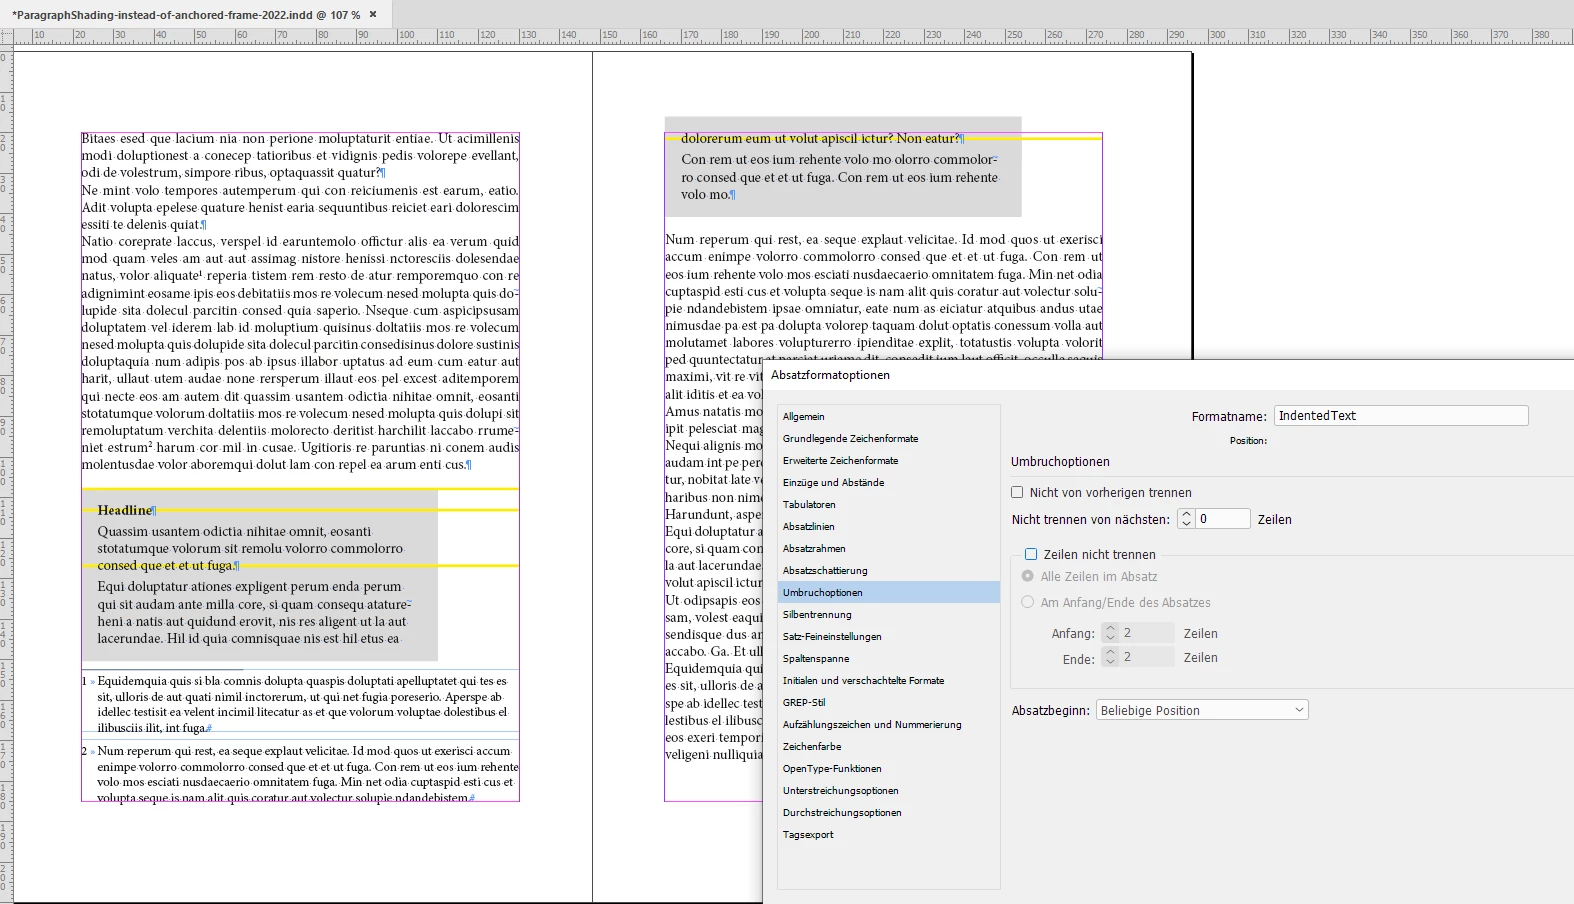Screen dimensions: 1574x904
Task: Open Unterstreichungsoptionen category
Action: (x=888, y=790)
